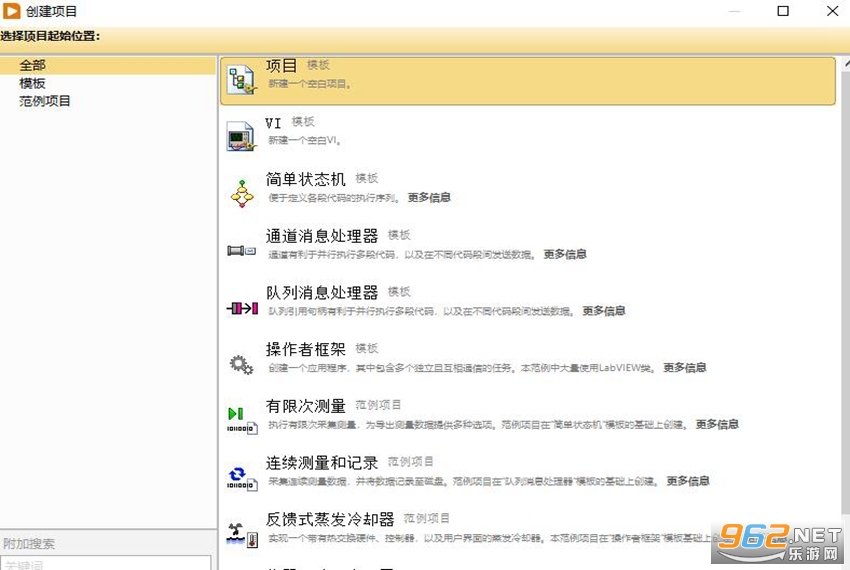The height and width of the screenshot is (570, 850).
Task: Show only 模板 in left panel
Action: [x=33, y=84]
